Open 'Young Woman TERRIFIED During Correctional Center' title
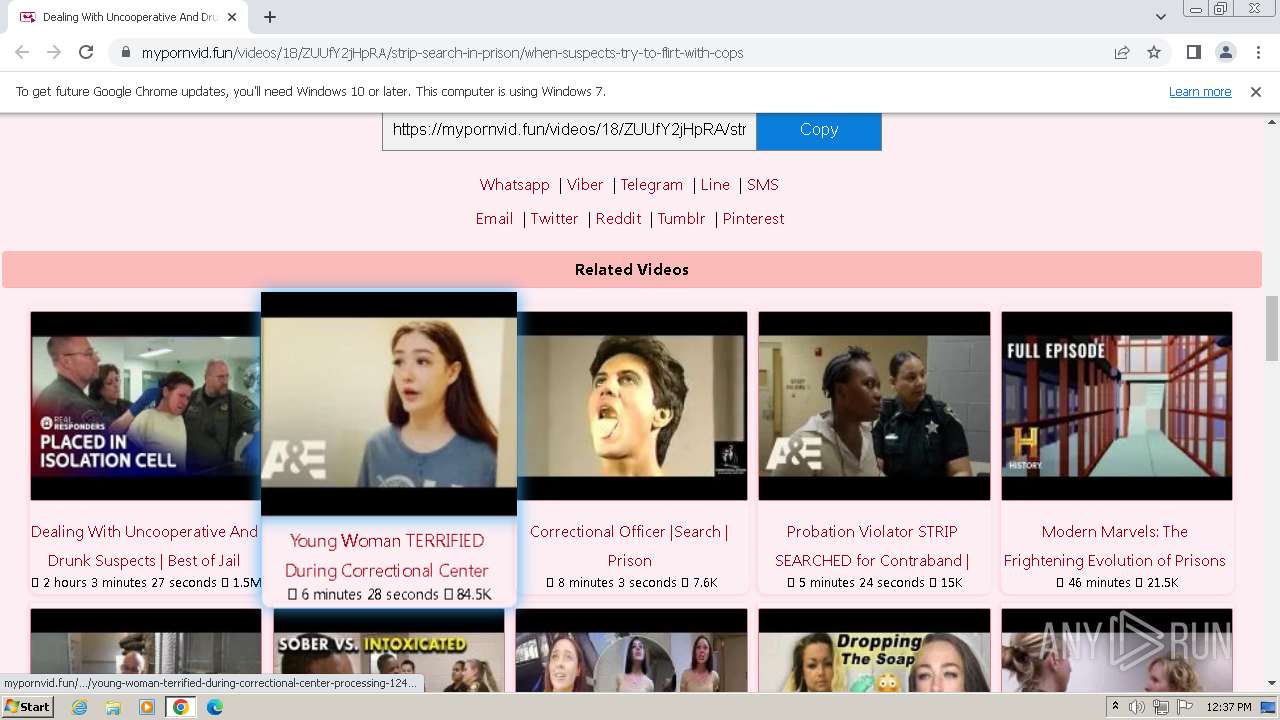Viewport: 1280px width, 720px height. coord(387,556)
